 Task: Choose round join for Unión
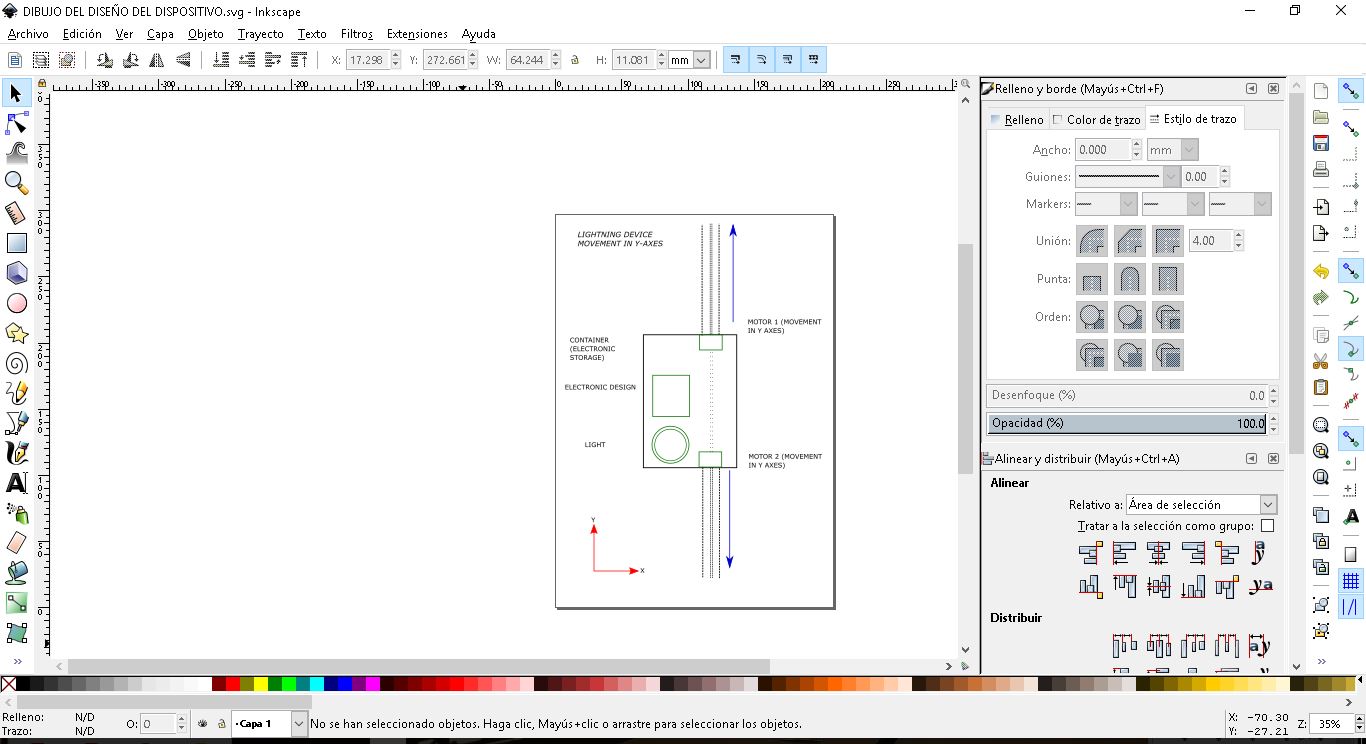tap(1091, 241)
